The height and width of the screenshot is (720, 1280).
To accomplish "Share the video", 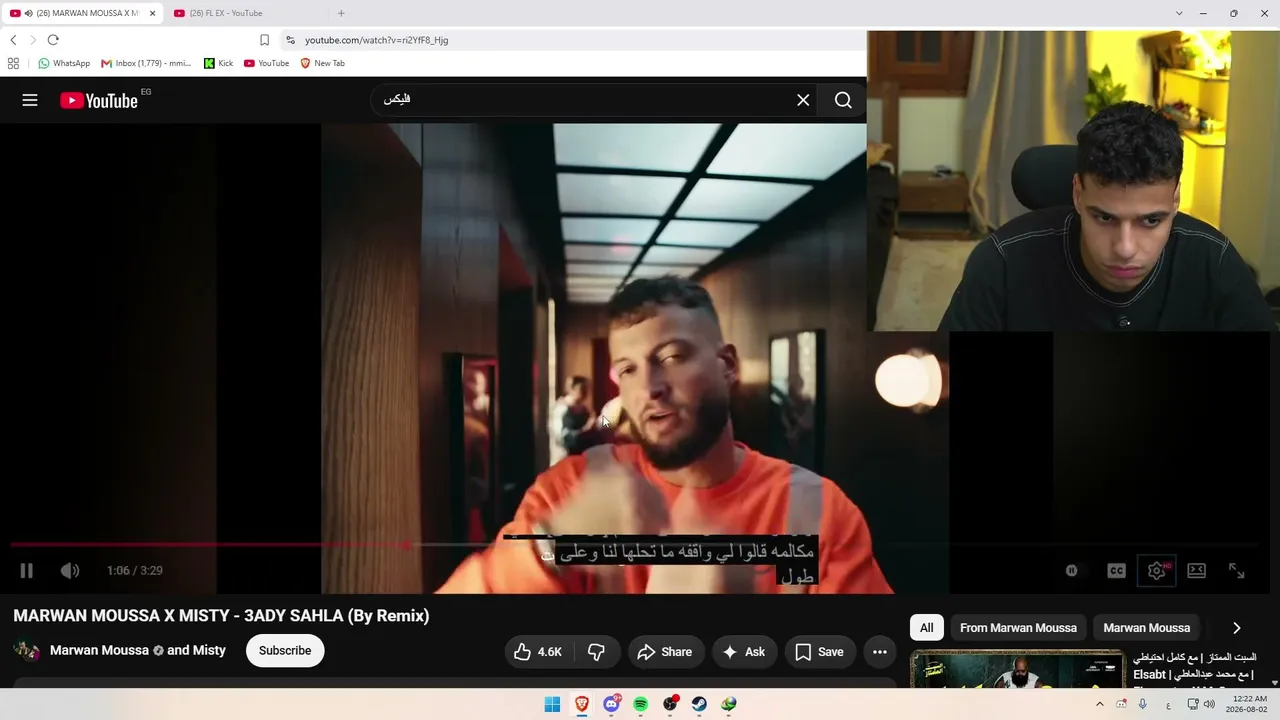I will pos(665,652).
